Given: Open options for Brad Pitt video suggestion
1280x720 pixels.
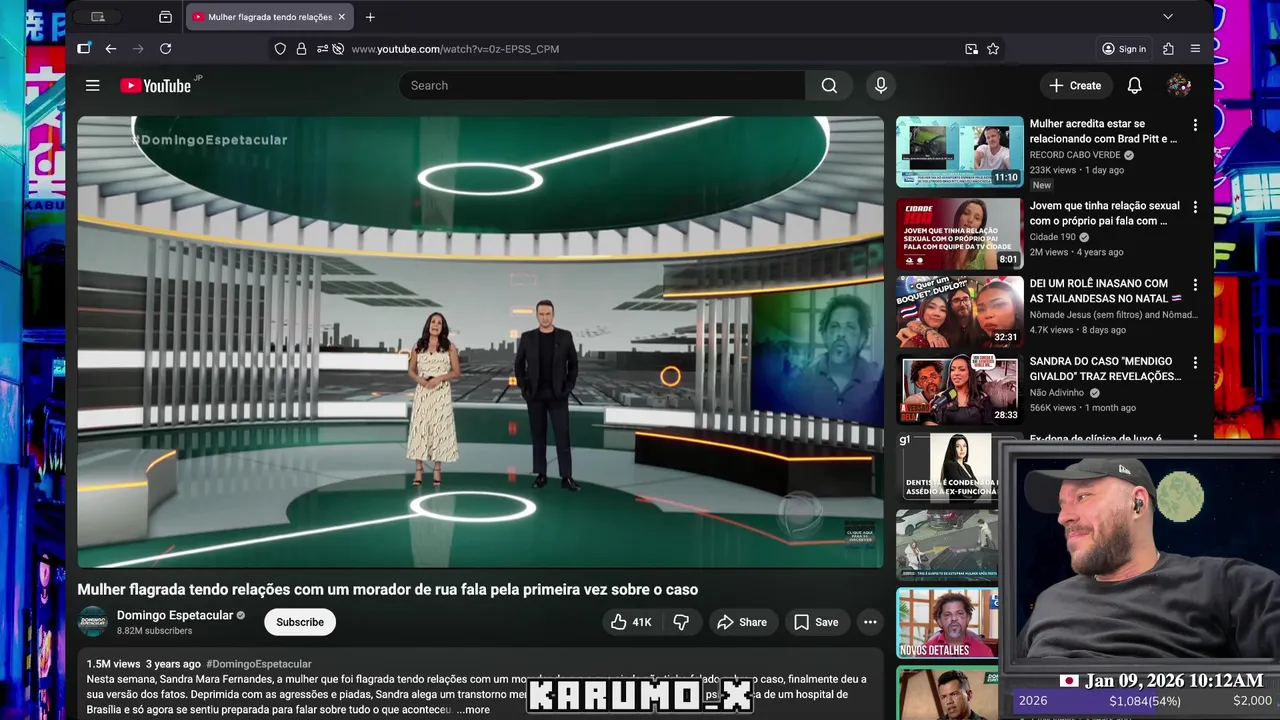Looking at the screenshot, I should tap(1195, 125).
